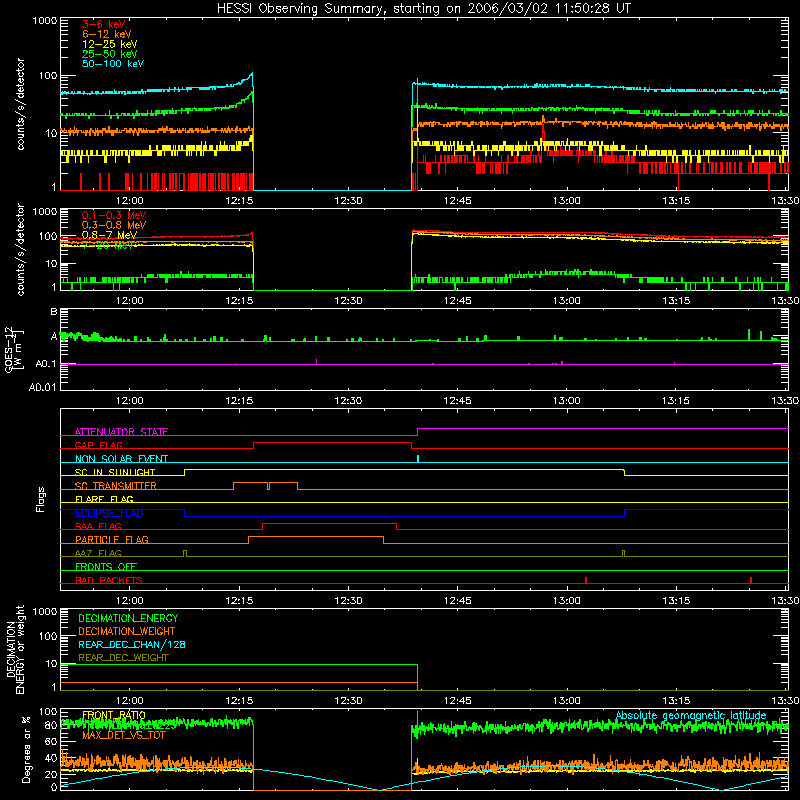The image size is (800, 800).
Task: Select the 12:30 tick label under decimation panel
Action: 348,701
